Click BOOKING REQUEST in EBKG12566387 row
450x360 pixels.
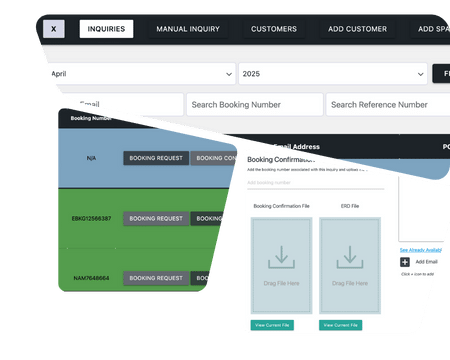pyautogui.click(x=156, y=219)
